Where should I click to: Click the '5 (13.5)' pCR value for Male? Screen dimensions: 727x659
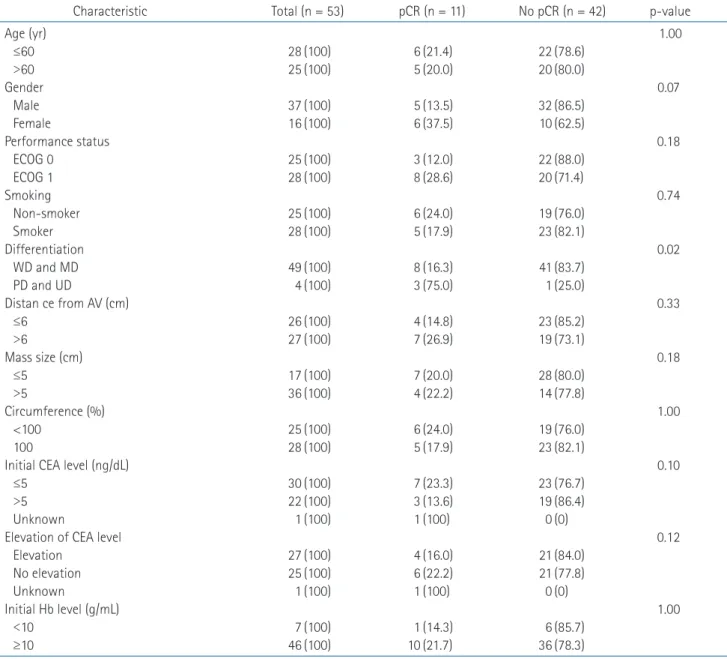[x=433, y=105]
